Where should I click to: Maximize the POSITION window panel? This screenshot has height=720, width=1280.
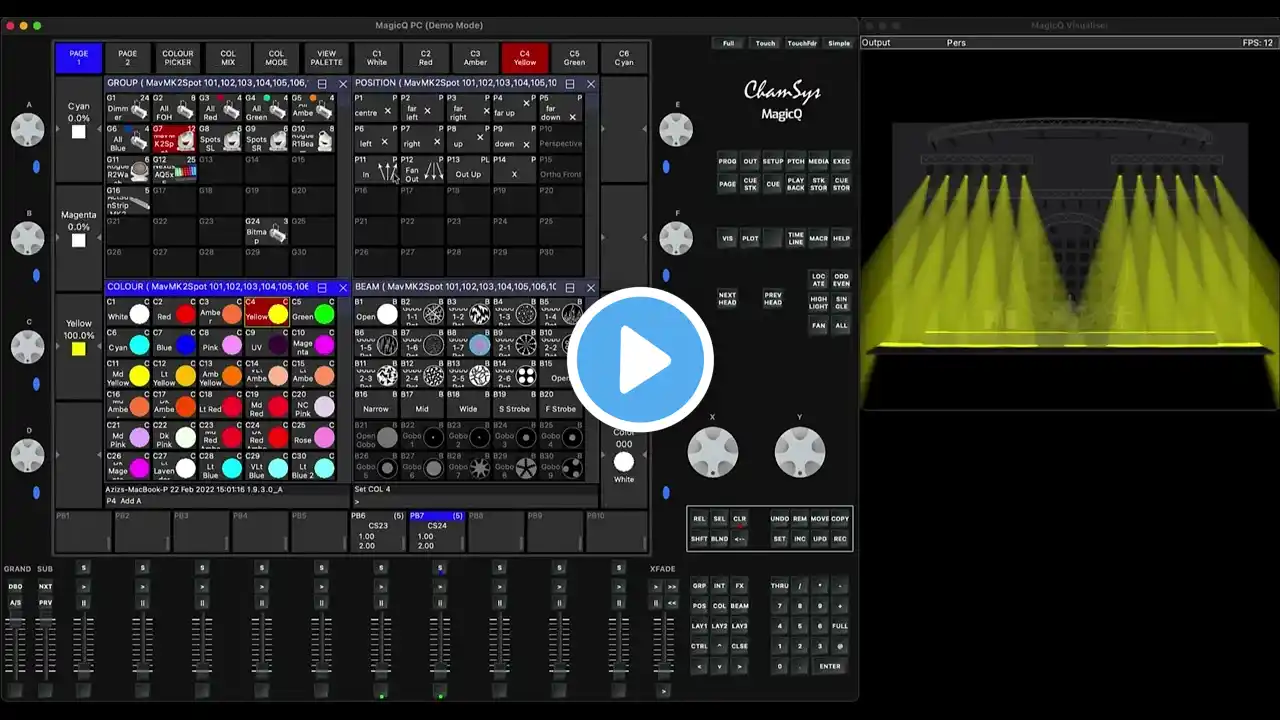point(570,84)
